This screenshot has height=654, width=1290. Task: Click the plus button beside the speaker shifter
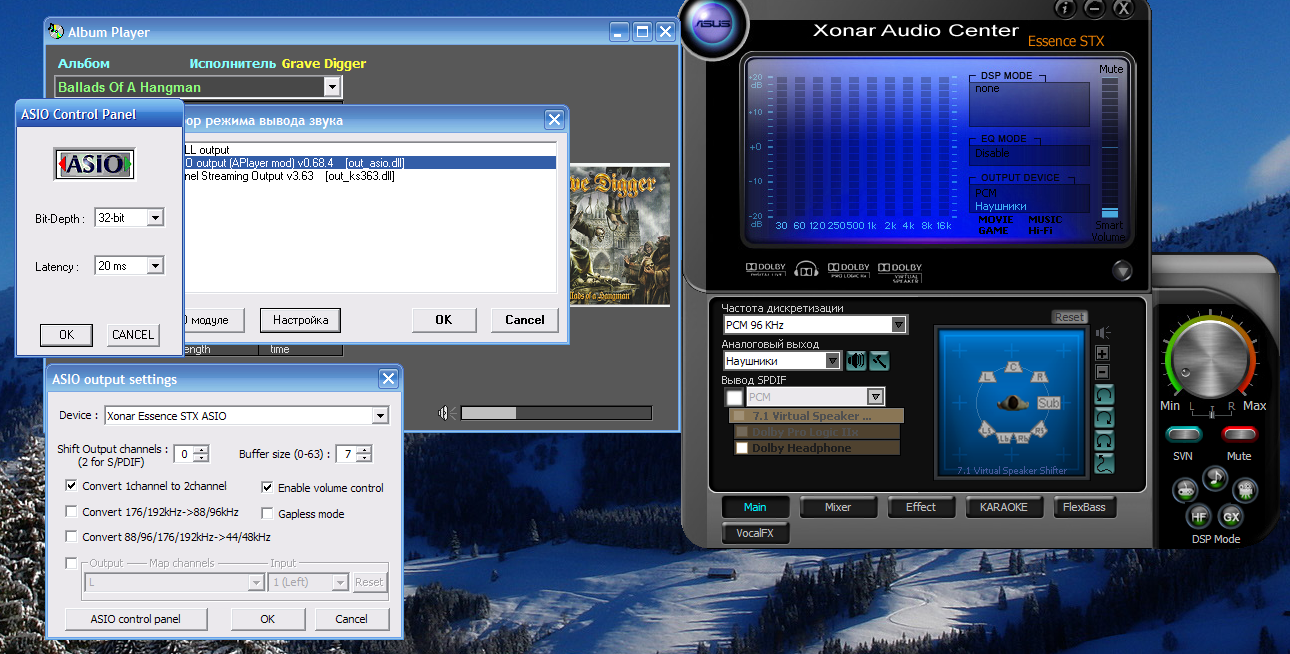point(1102,353)
